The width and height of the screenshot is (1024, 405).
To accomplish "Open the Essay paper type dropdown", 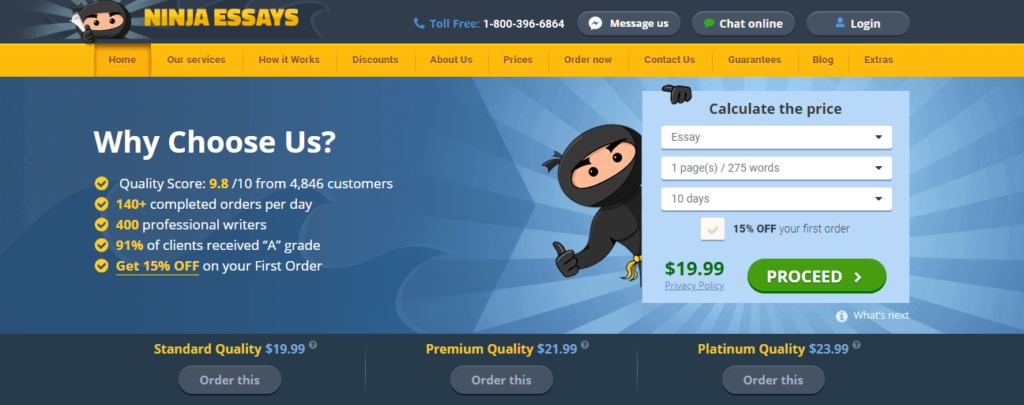I will point(776,137).
